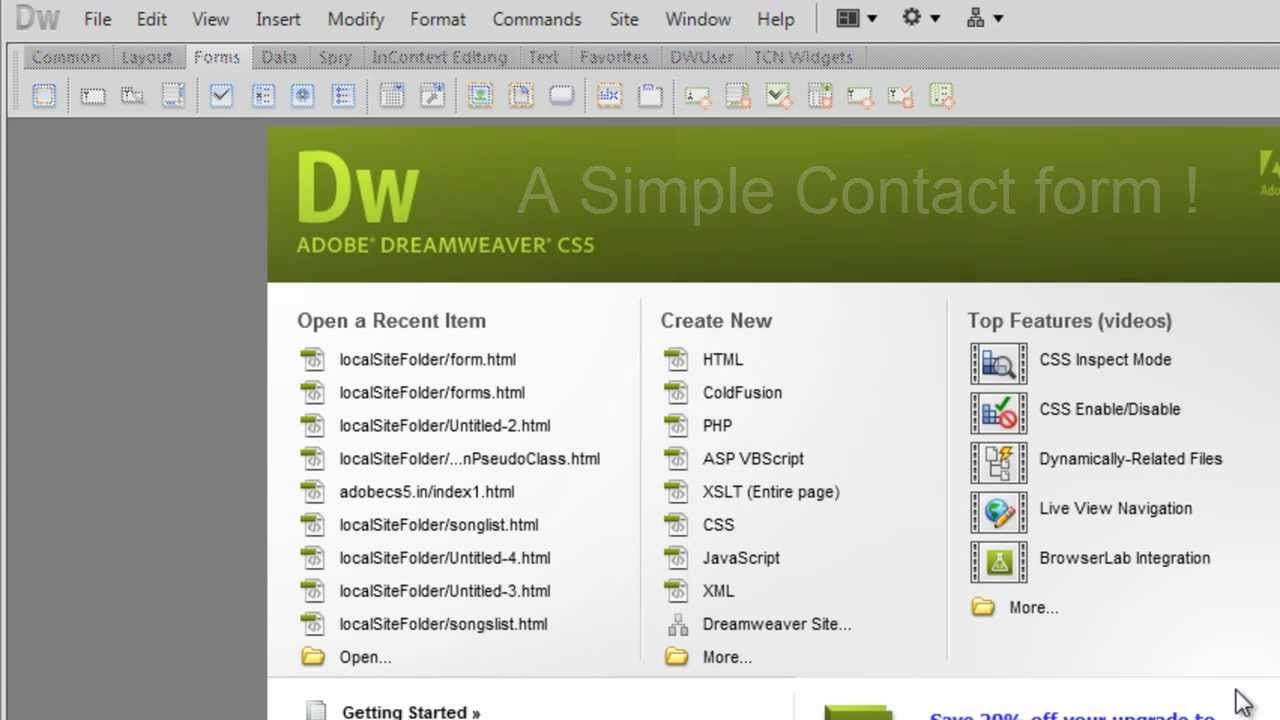Create a new CSS document
1280x720 pixels.
click(x=718, y=524)
